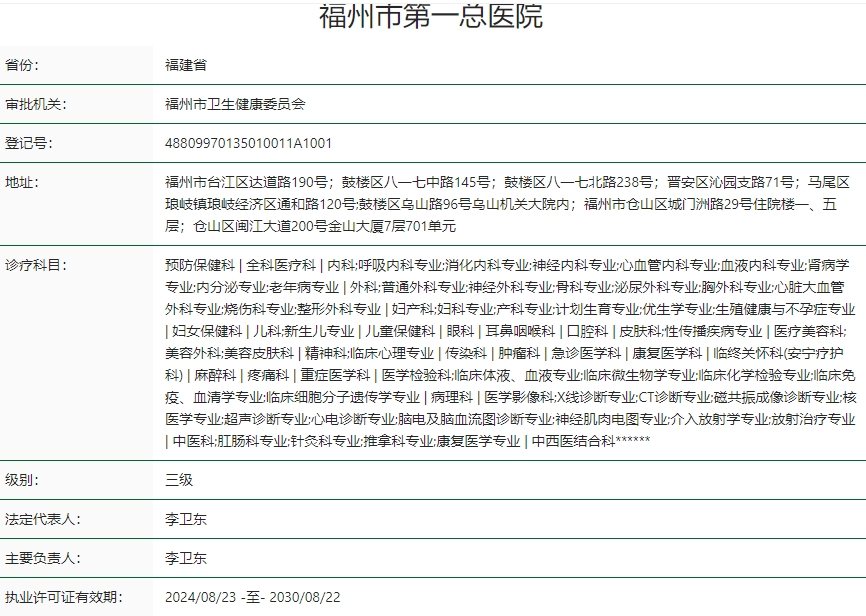Select the 级别 label
Image resolution: width=866 pixels, height=616 pixels.
click(x=22, y=480)
